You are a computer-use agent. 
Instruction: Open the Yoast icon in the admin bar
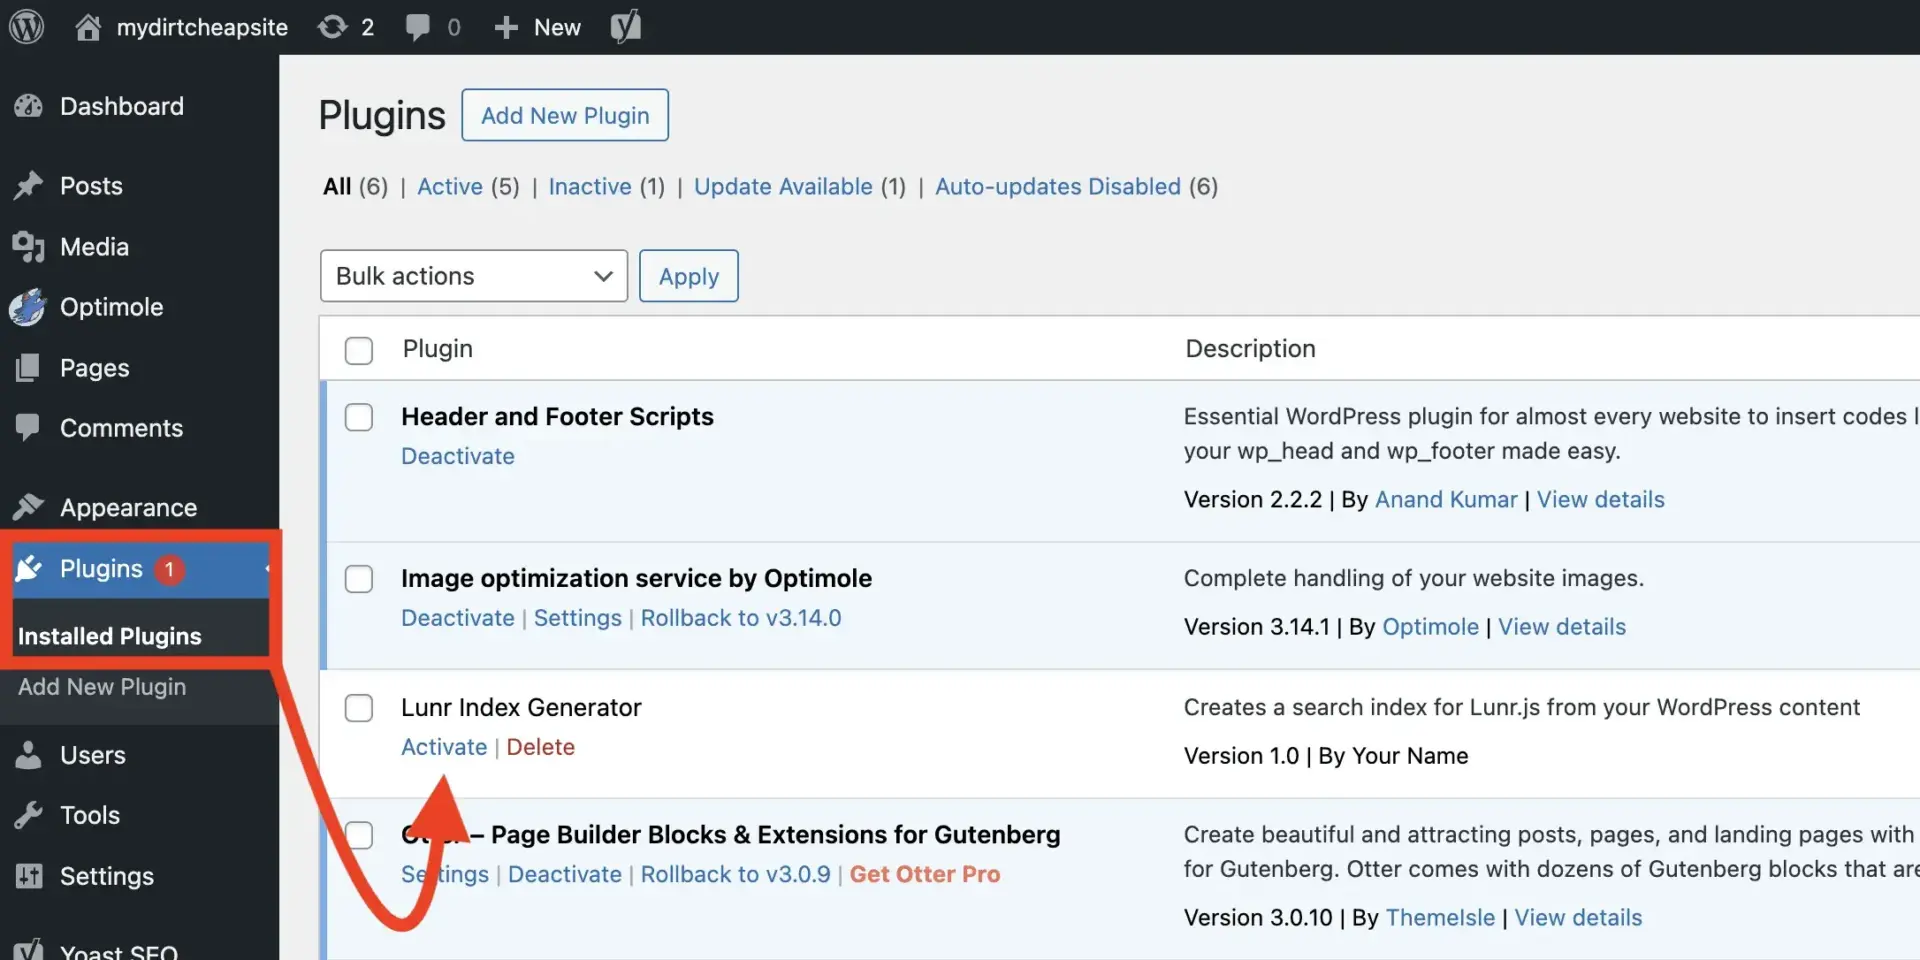(x=625, y=27)
